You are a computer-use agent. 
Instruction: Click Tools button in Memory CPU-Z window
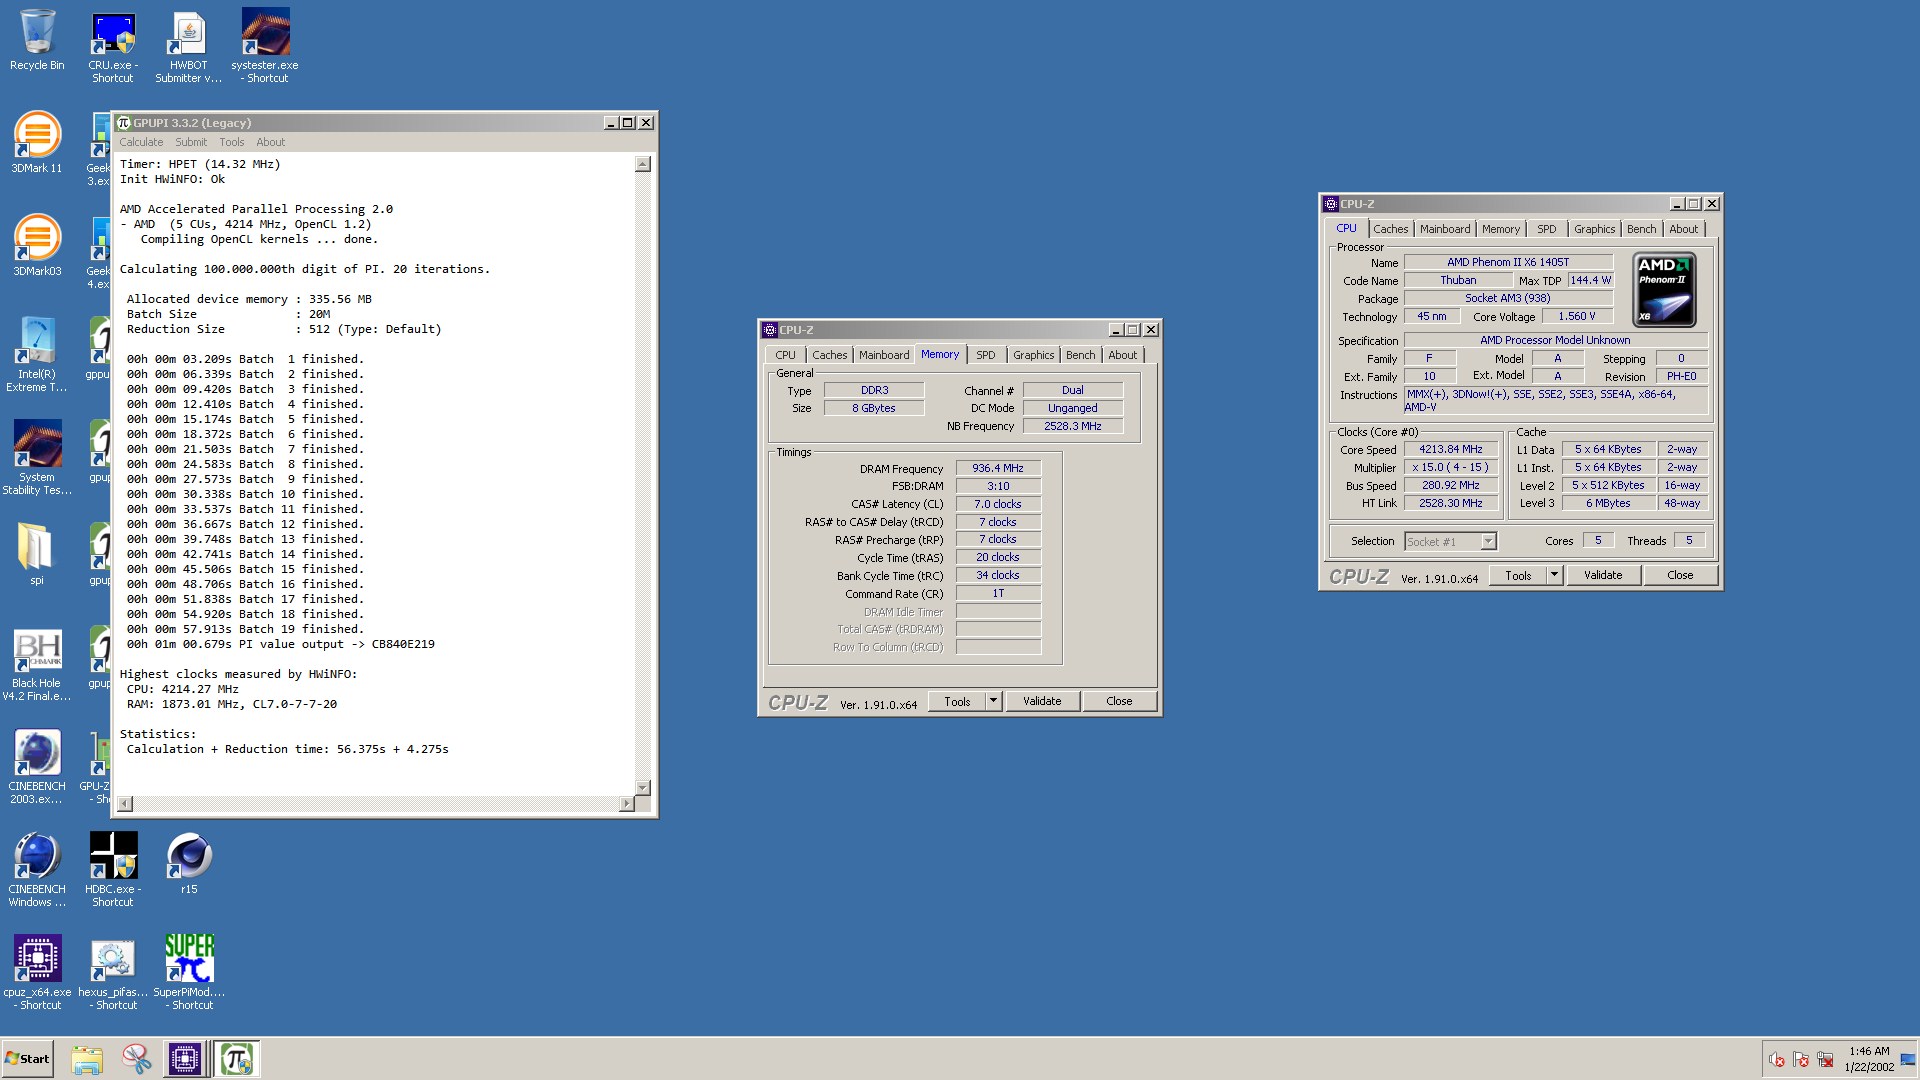[x=957, y=701]
